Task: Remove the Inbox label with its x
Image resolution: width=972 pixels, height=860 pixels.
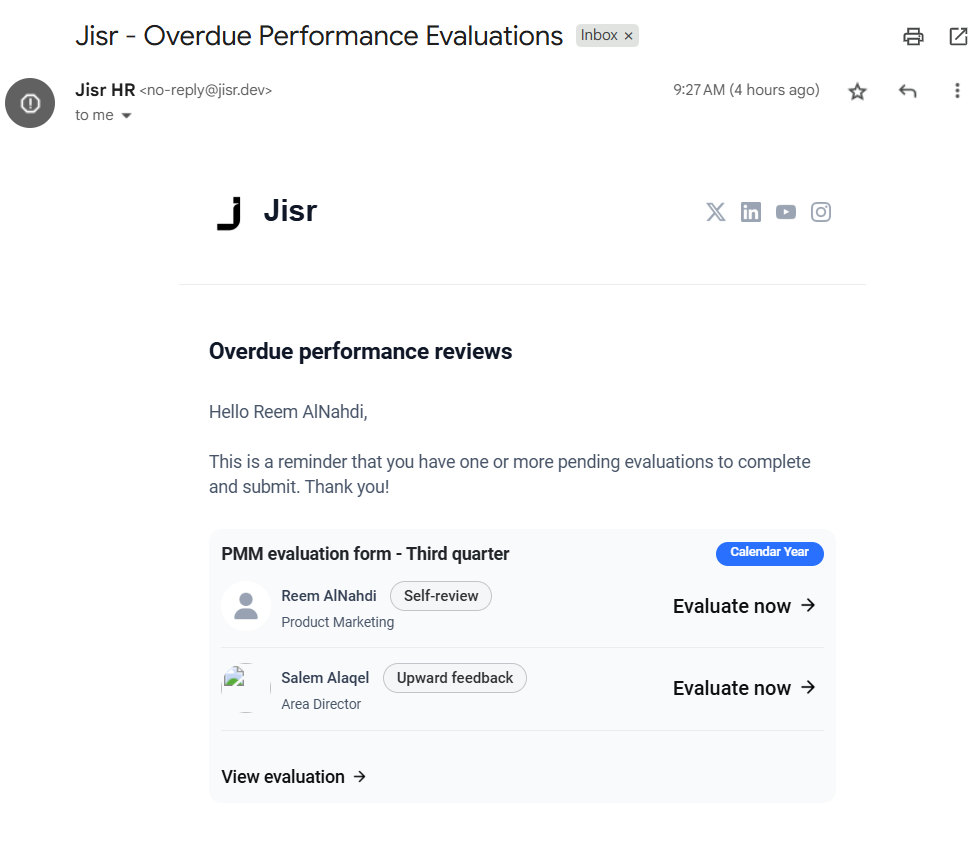Action: 628,36
